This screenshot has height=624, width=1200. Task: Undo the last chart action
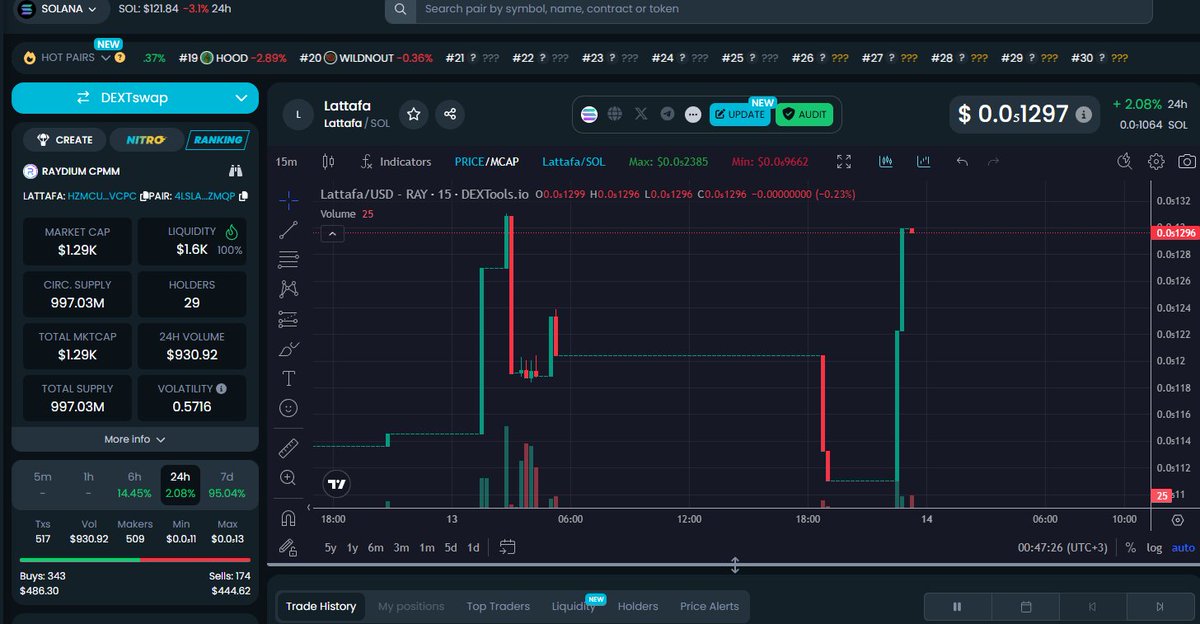[x=962, y=161]
